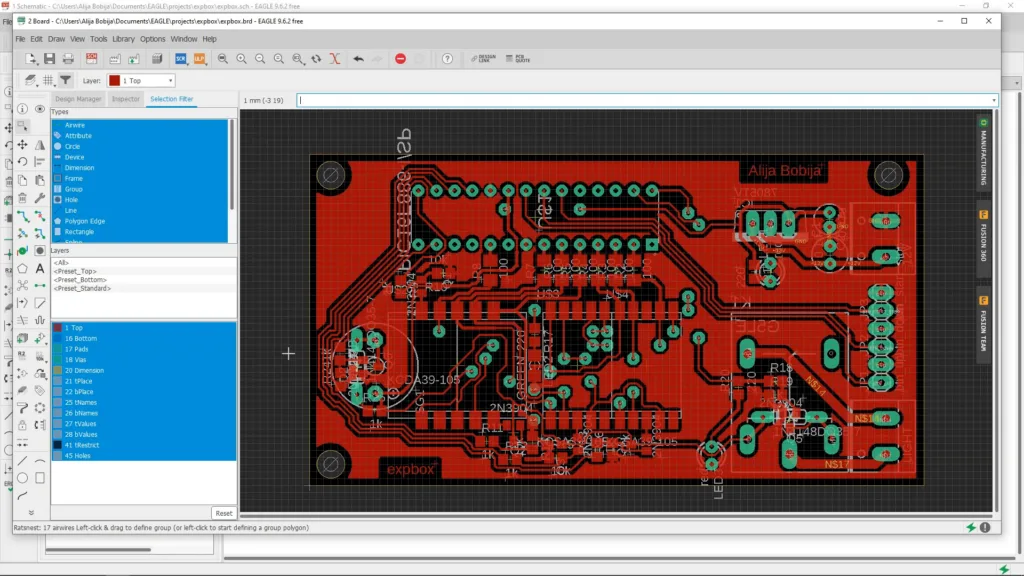Toggle layer 17 Pads in filter
The height and width of the screenshot is (576, 1024).
pos(144,349)
